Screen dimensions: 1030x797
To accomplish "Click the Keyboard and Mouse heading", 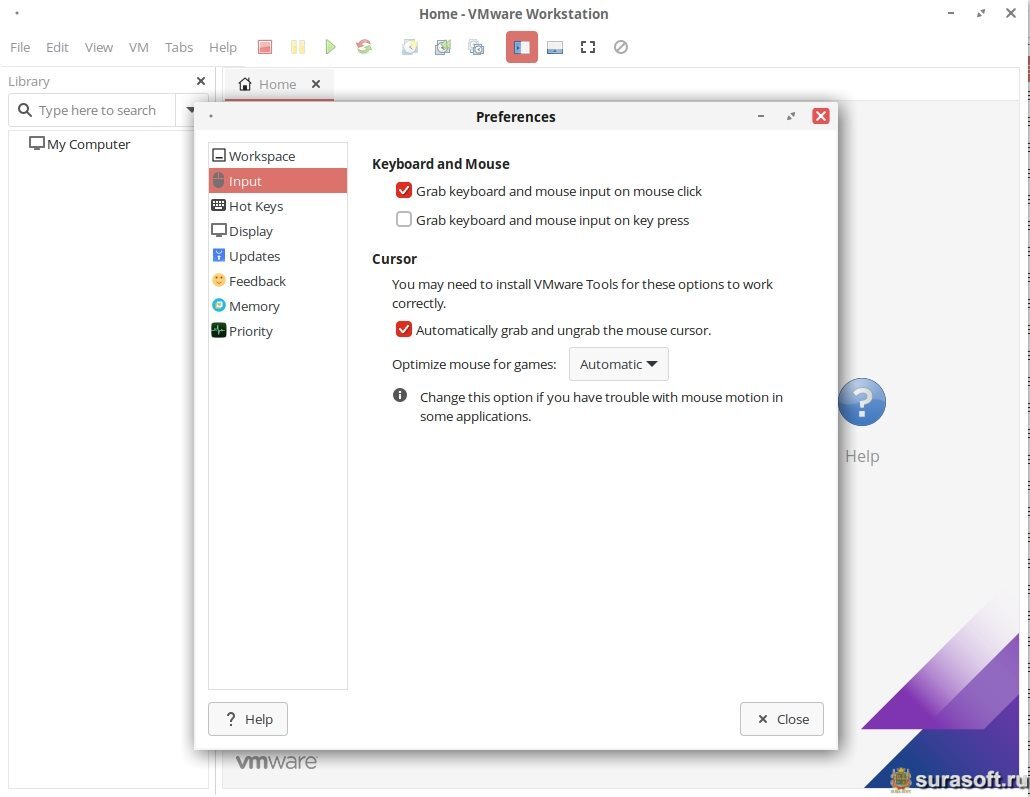I will coord(441,164).
